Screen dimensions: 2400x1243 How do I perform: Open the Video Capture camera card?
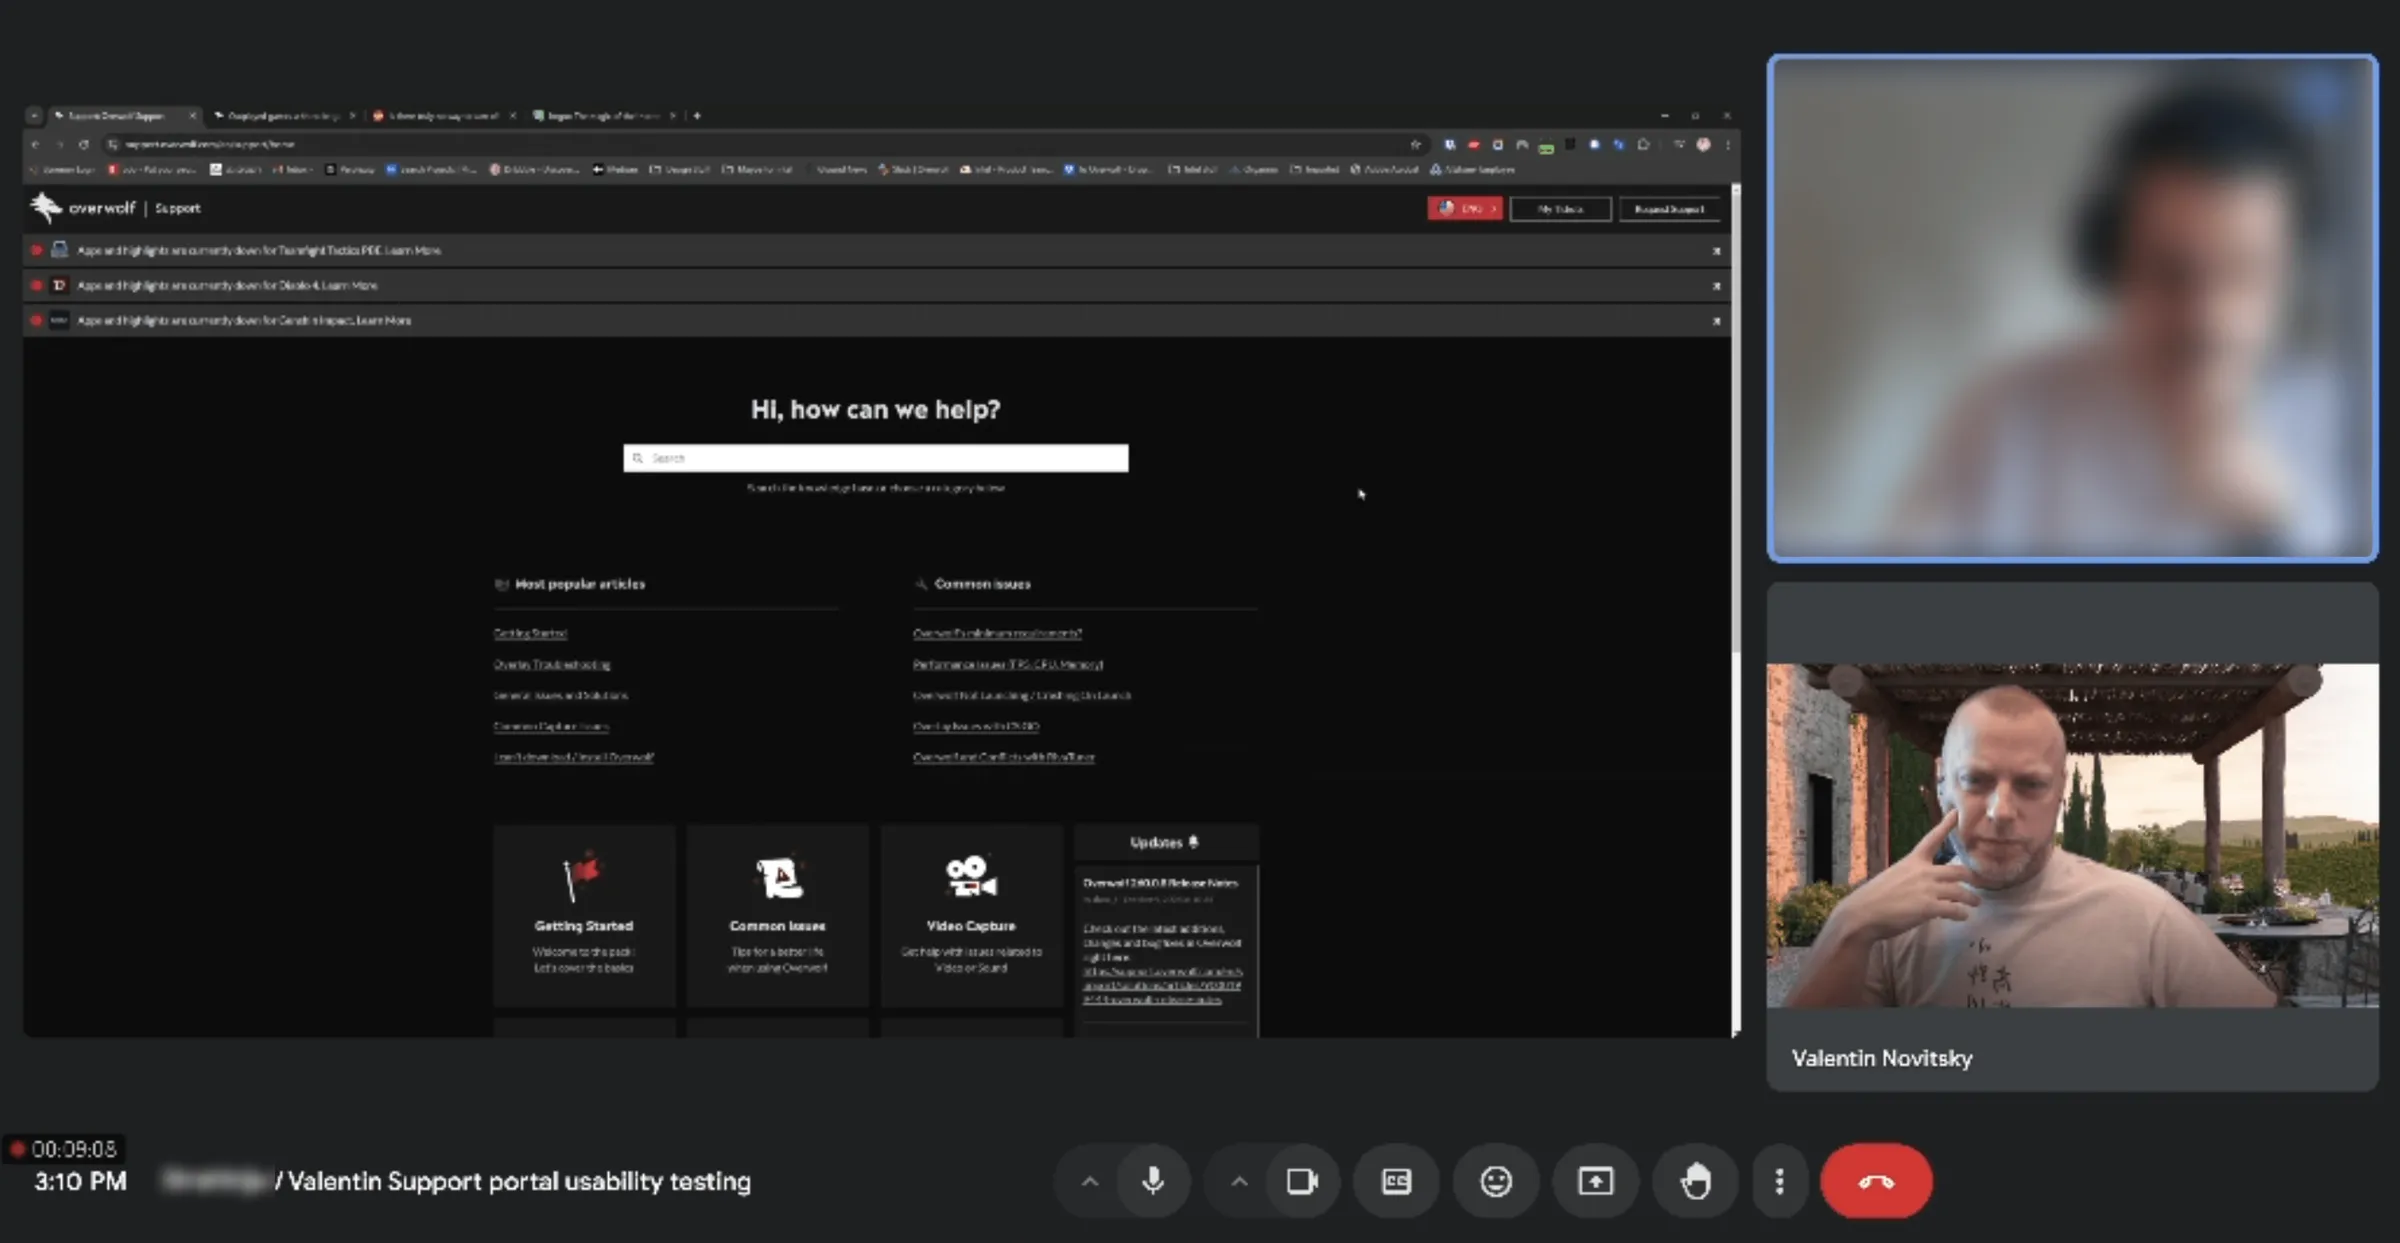[x=971, y=915]
